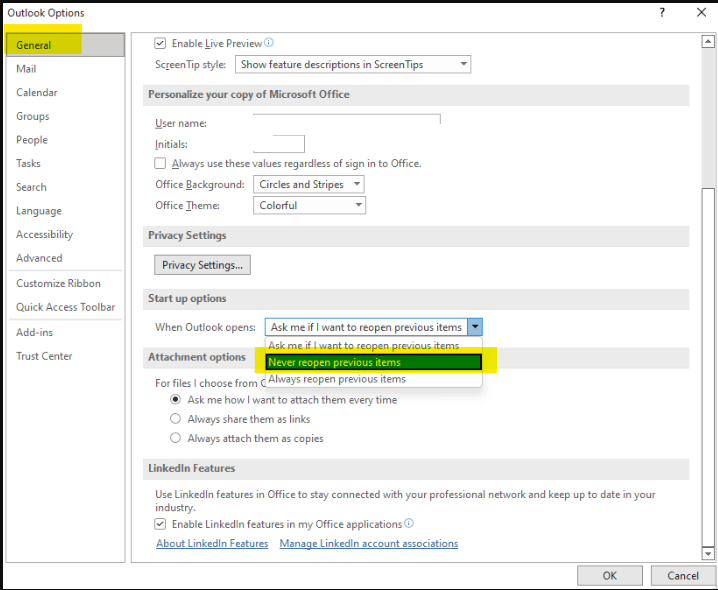This screenshot has width=718, height=590.
Task: Open the People category
Action: [65, 140]
